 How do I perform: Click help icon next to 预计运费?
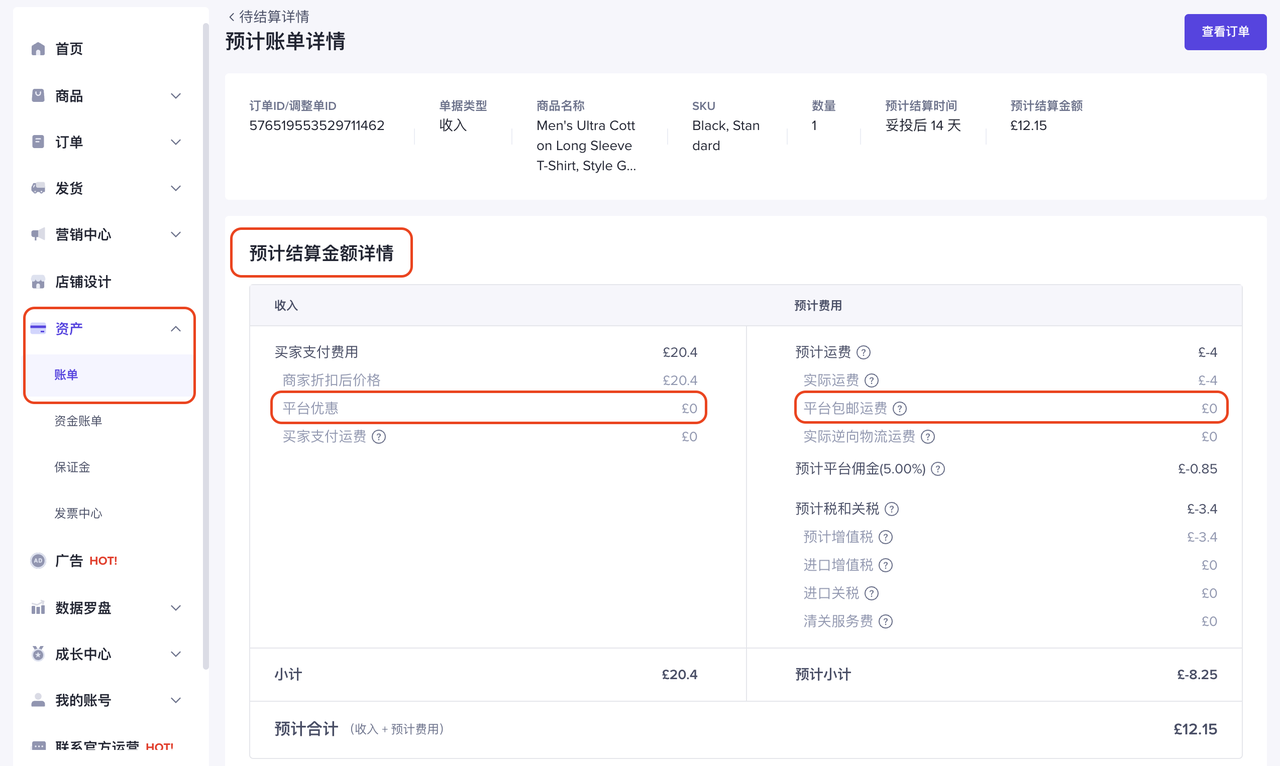click(x=864, y=353)
